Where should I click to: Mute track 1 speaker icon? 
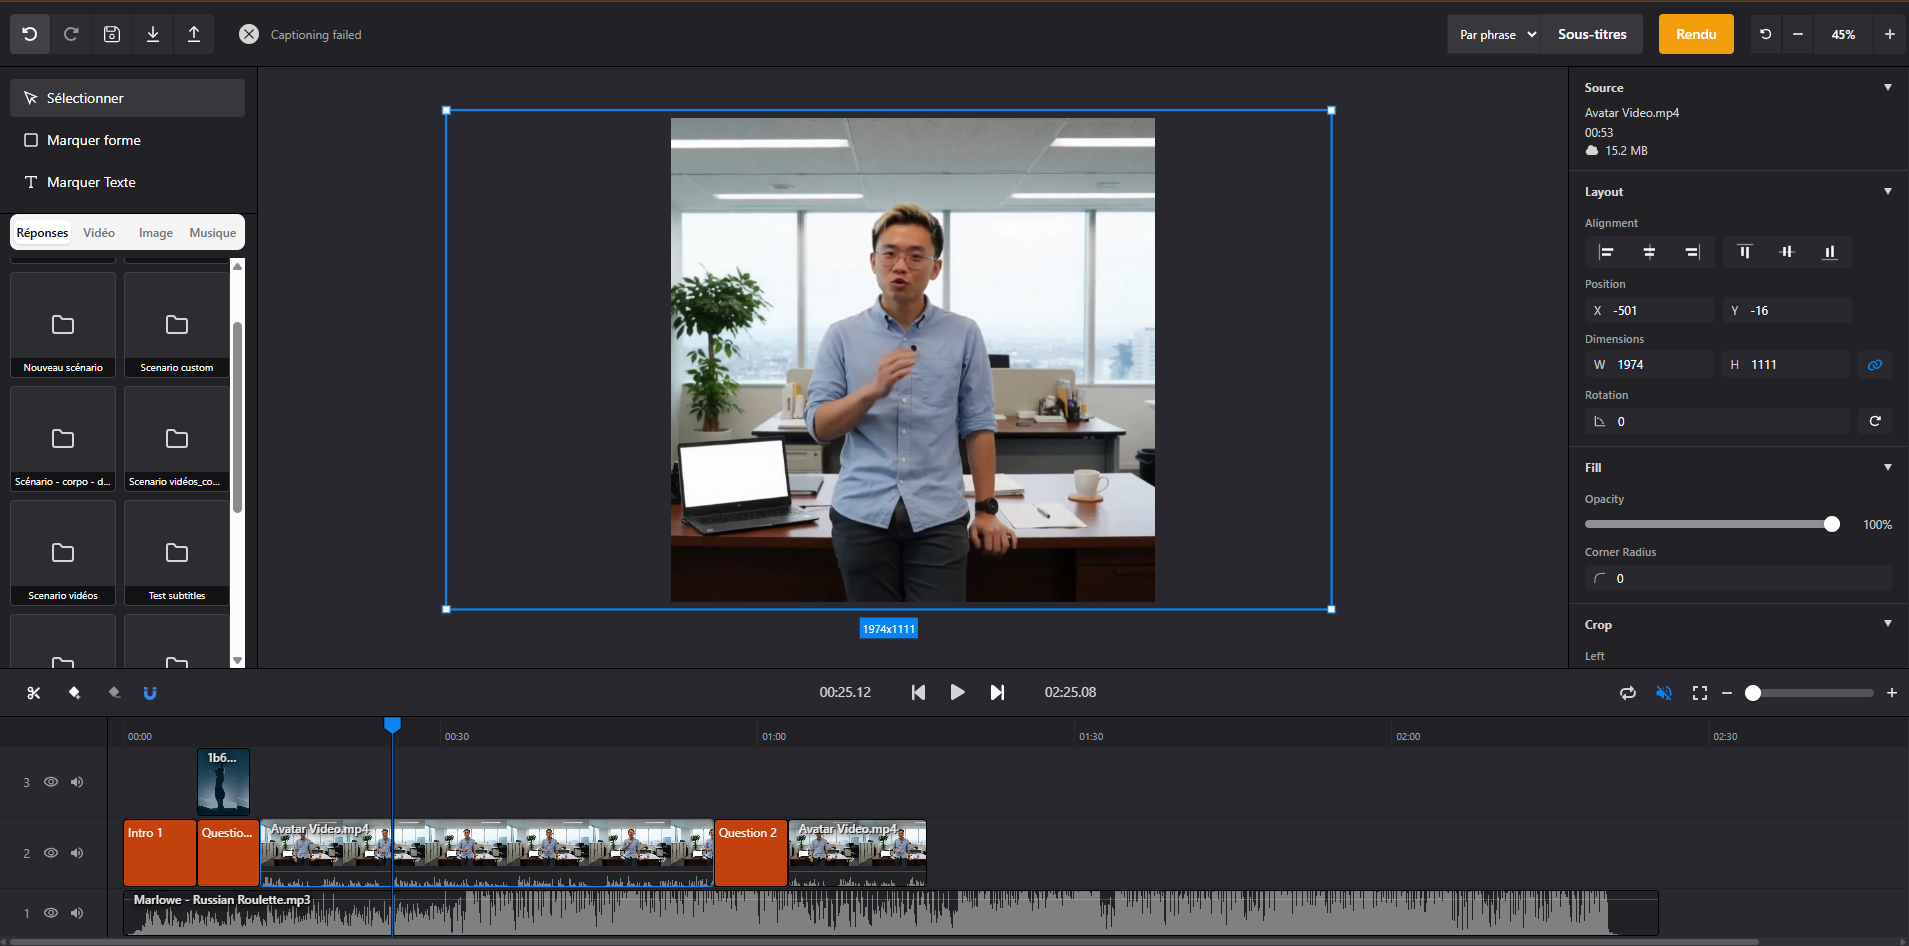coord(77,913)
